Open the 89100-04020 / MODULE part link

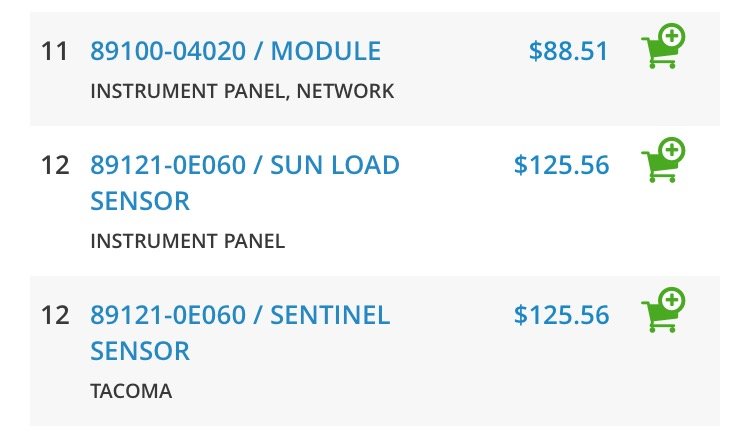[235, 51]
